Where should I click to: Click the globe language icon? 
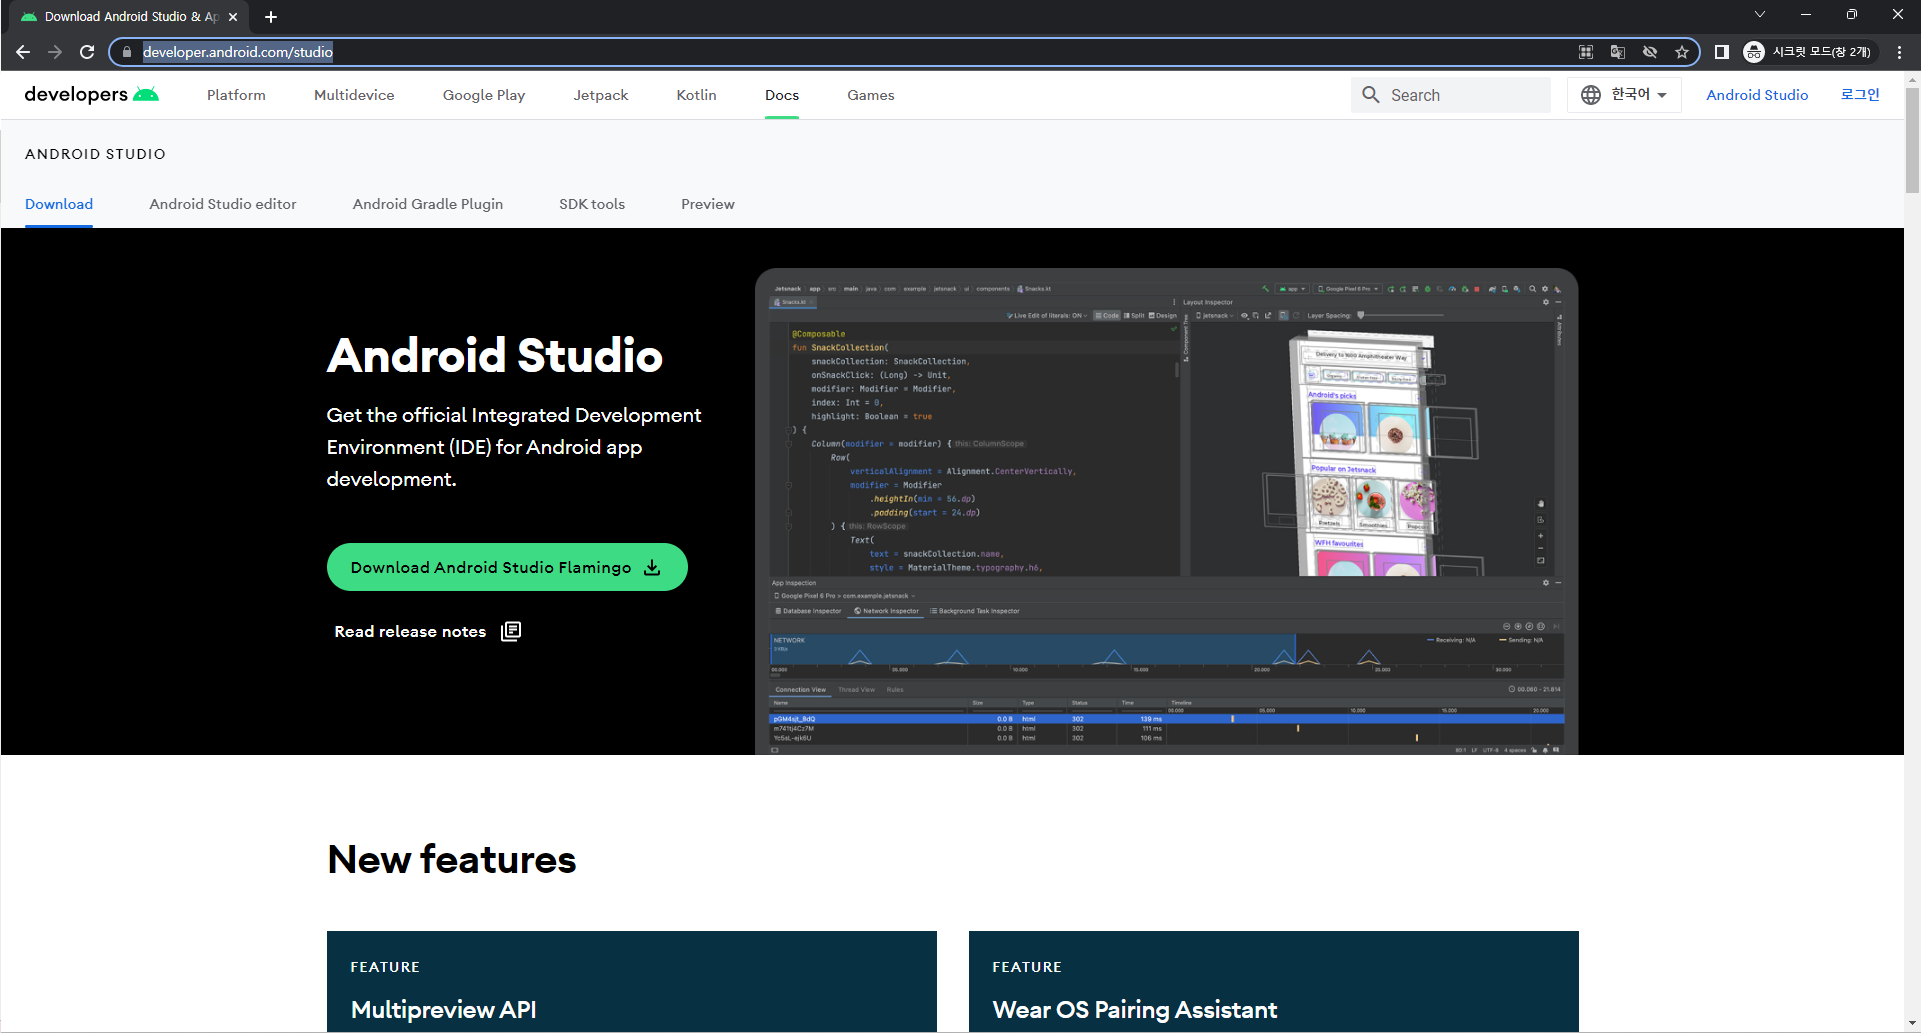tap(1591, 95)
